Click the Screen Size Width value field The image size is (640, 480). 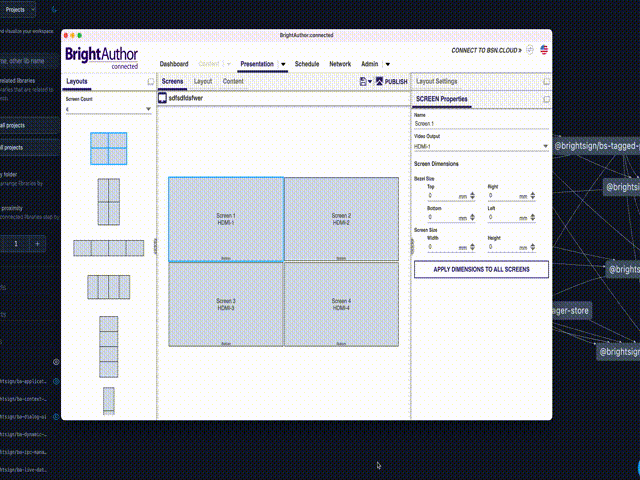(x=442, y=247)
